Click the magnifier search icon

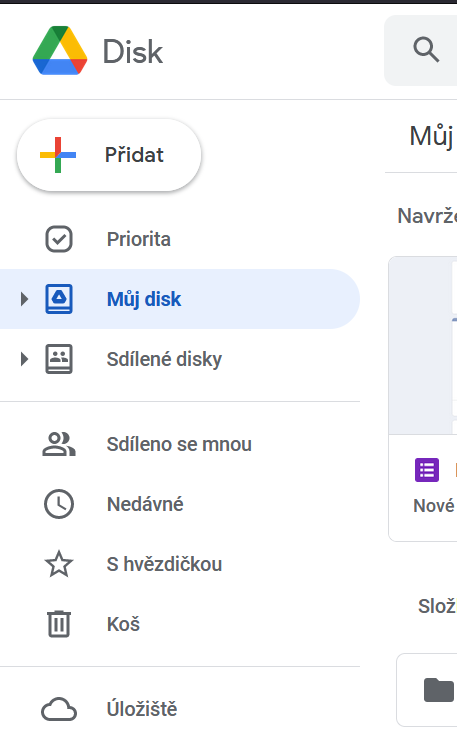tap(426, 49)
